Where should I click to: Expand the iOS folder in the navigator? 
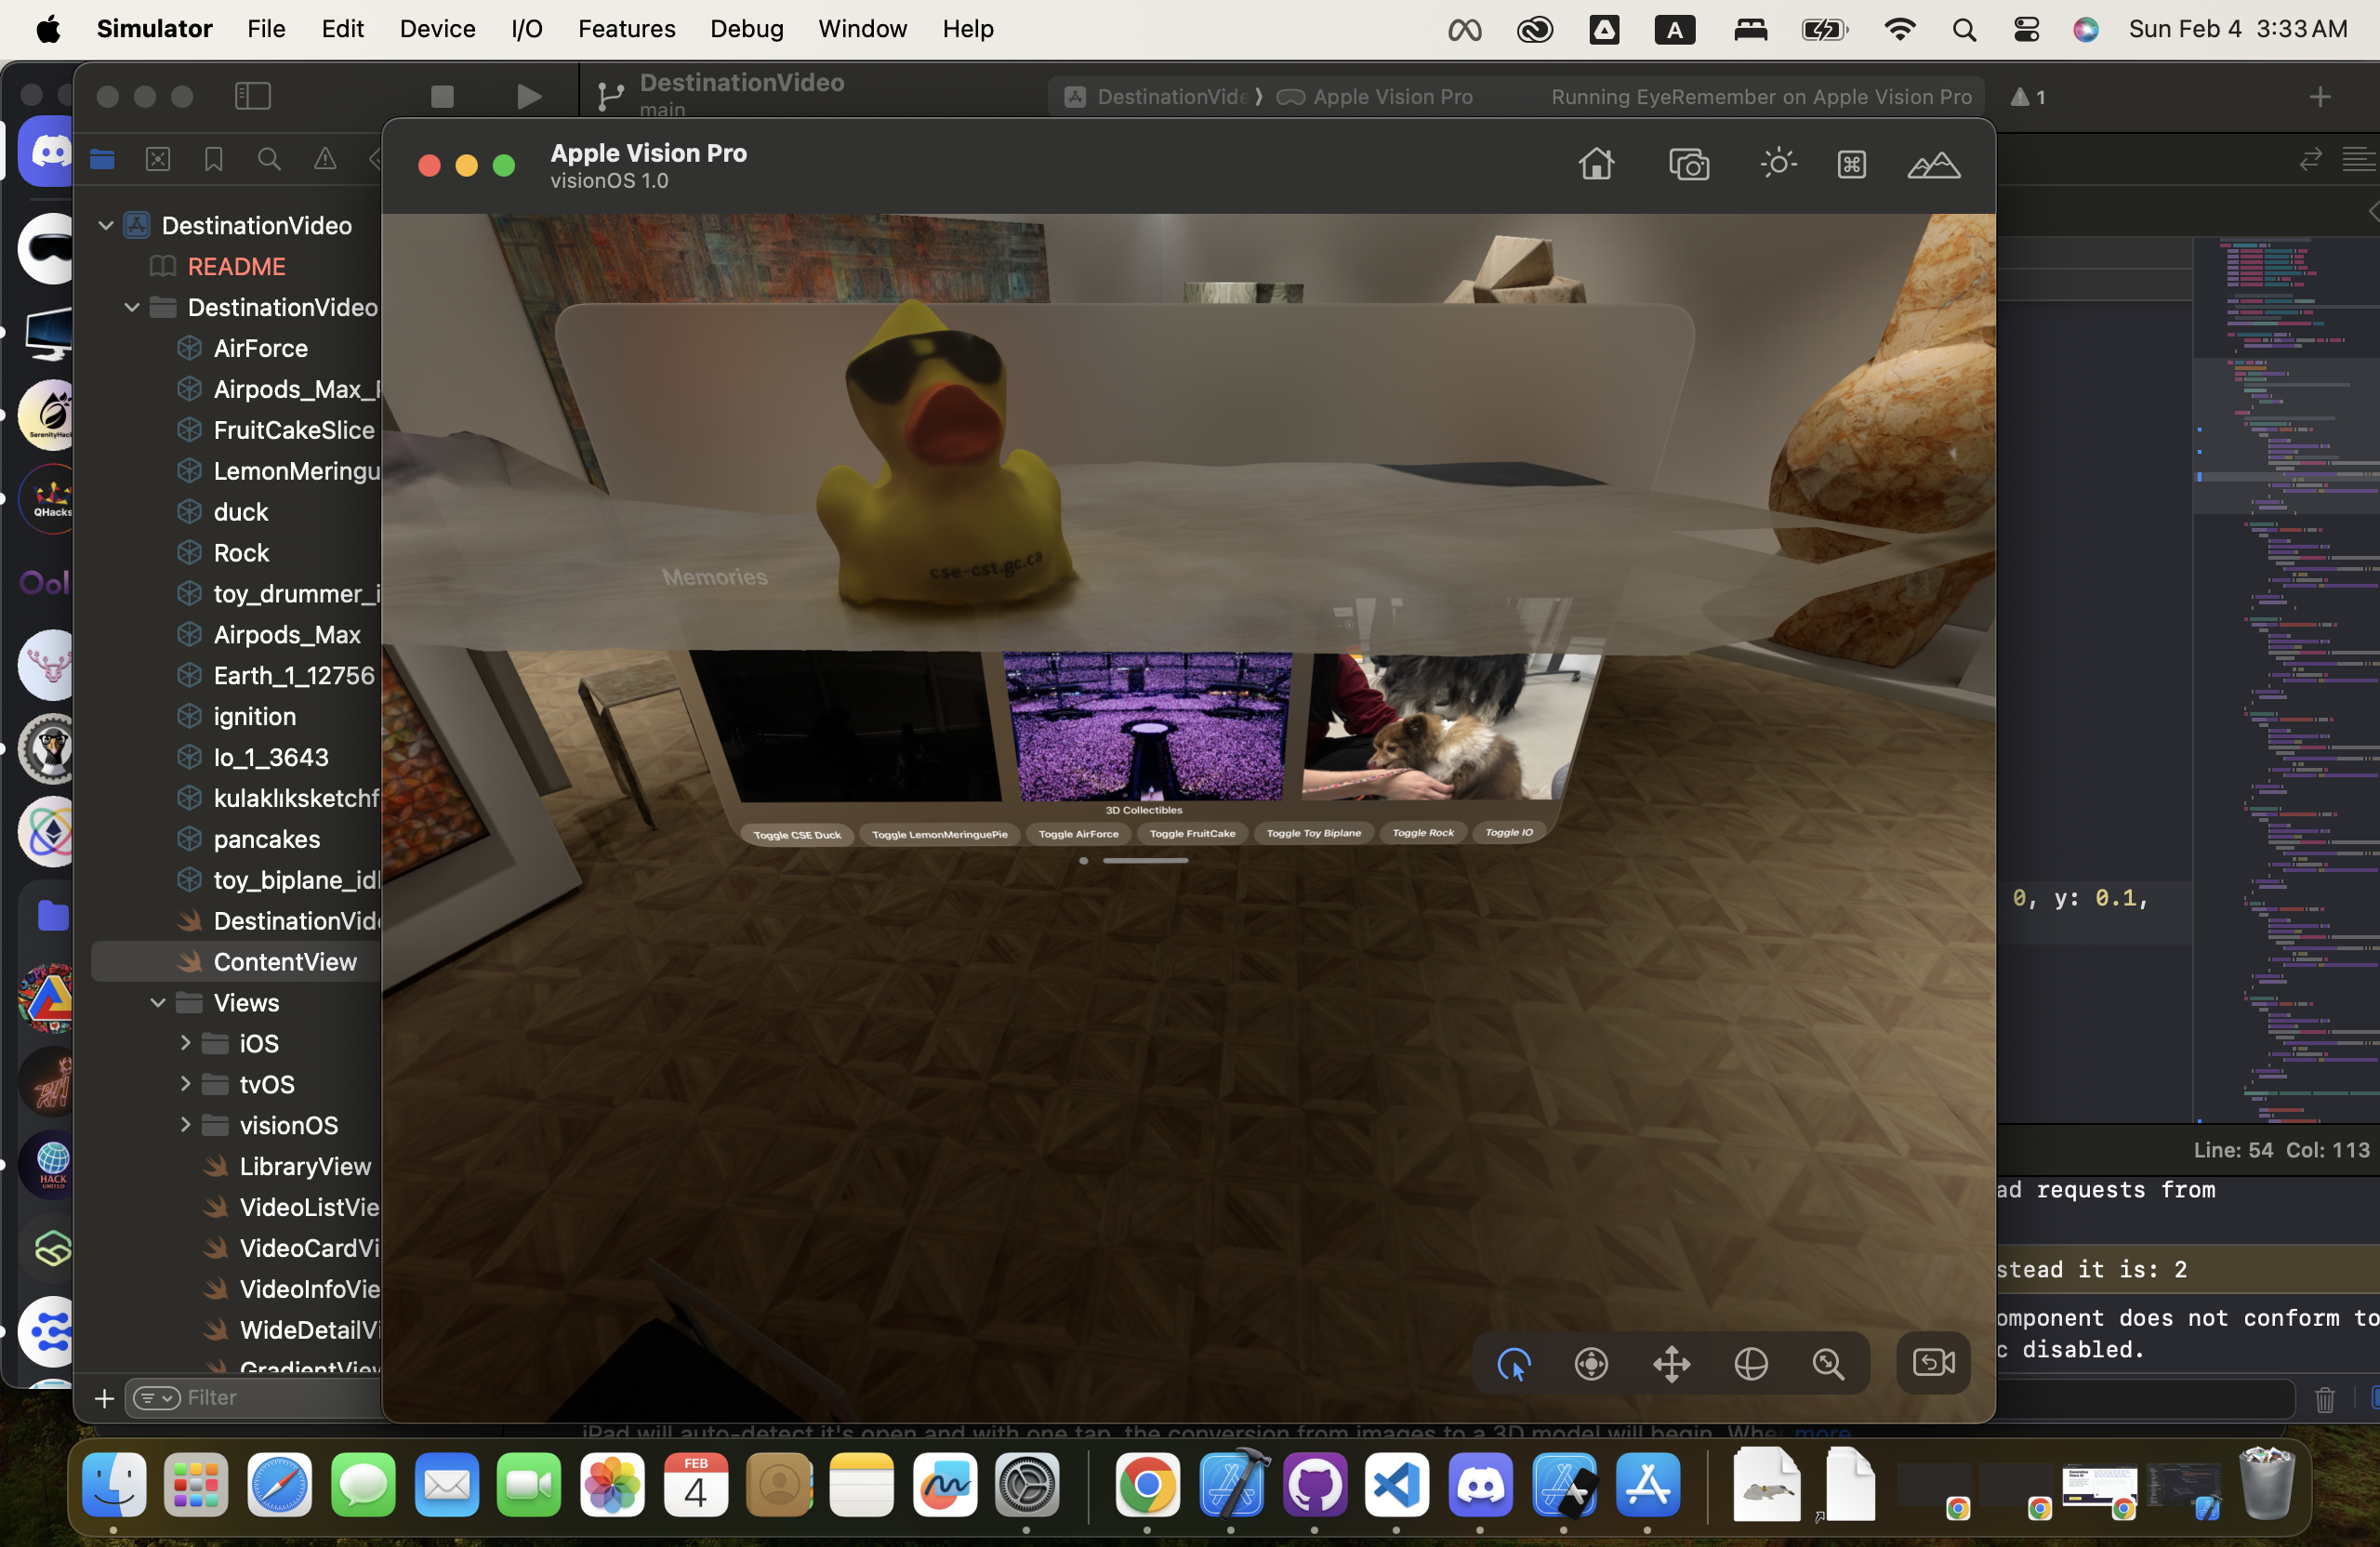185,1043
